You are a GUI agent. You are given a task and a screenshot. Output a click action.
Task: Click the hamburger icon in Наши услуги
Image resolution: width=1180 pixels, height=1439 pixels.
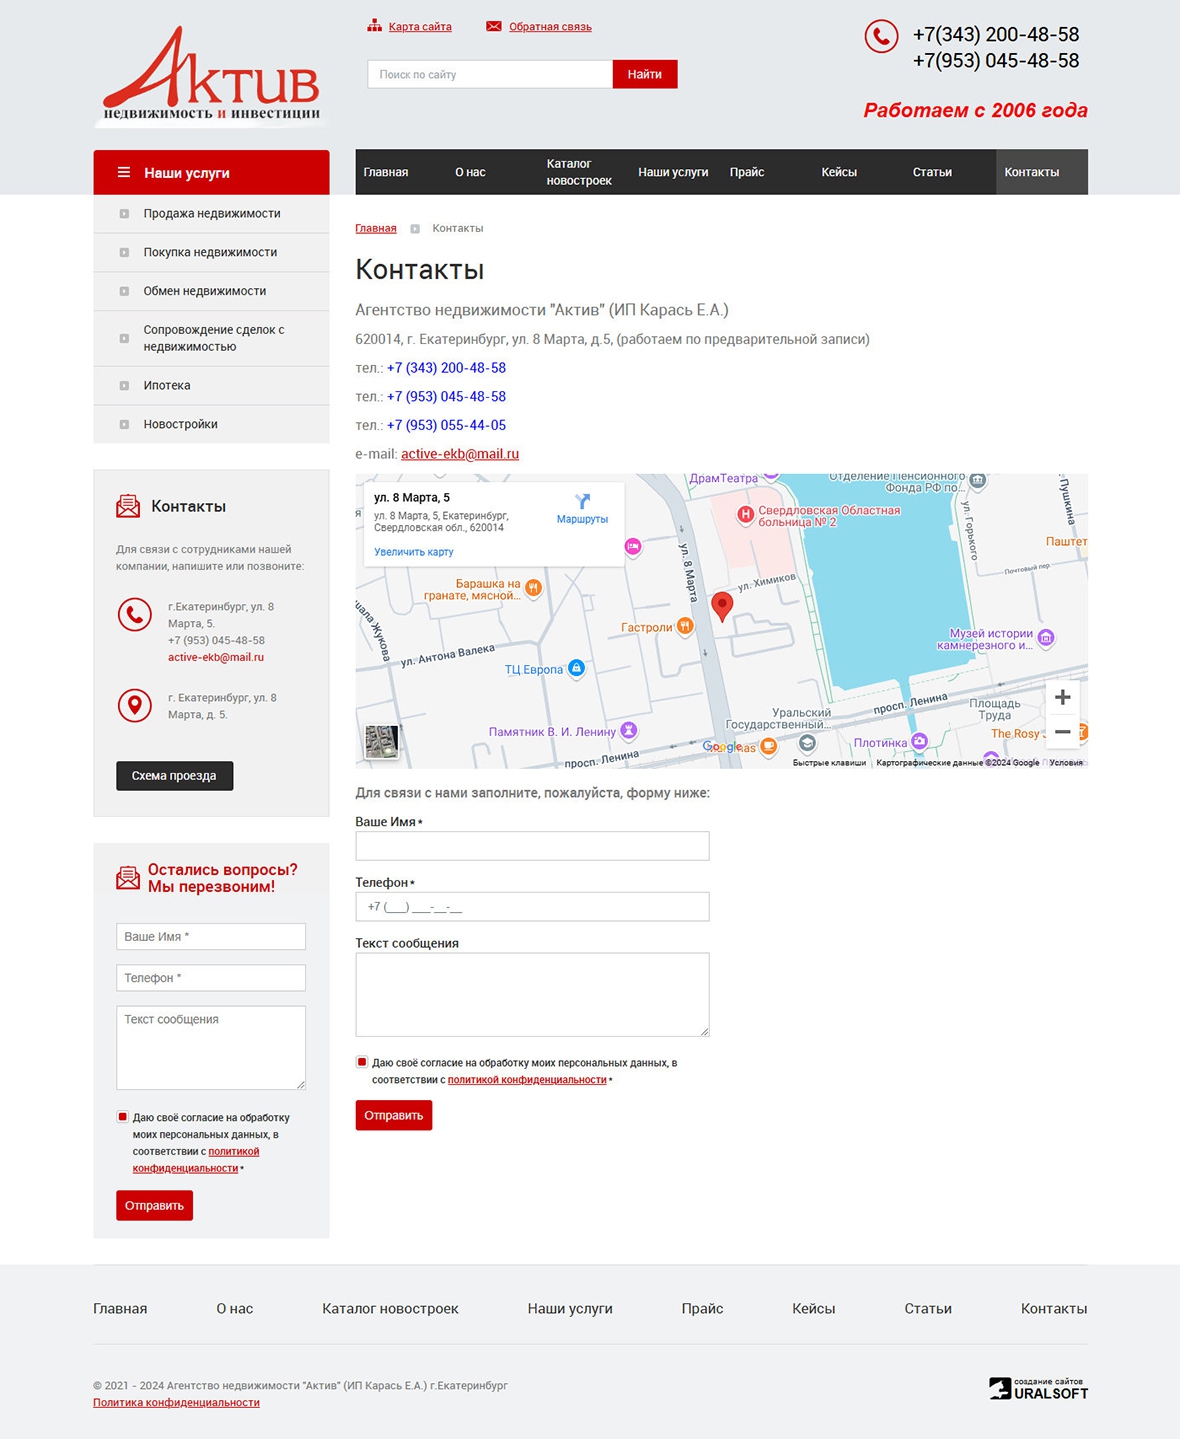click(124, 172)
